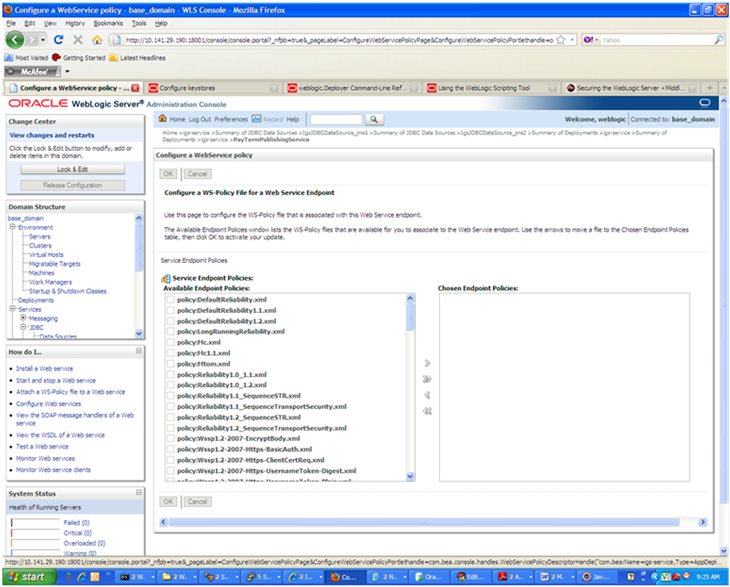
Task: Close the Configure a WebService policy tab
Action: [135, 88]
